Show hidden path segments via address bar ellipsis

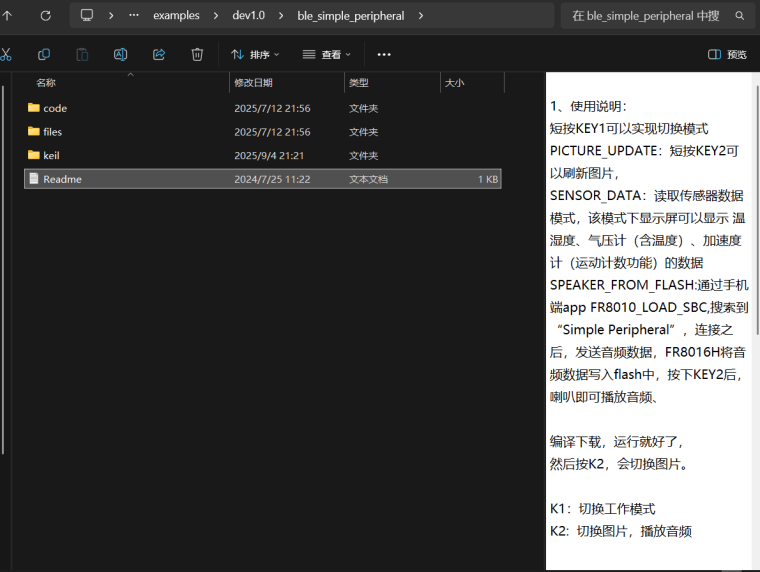(x=134, y=16)
